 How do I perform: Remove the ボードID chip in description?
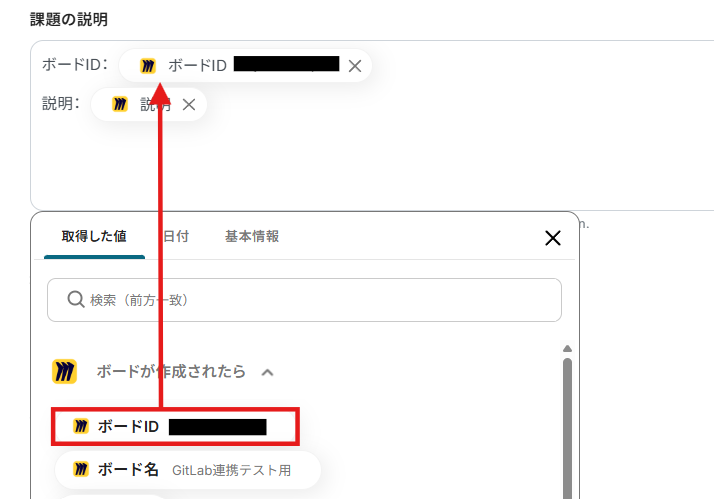355,66
